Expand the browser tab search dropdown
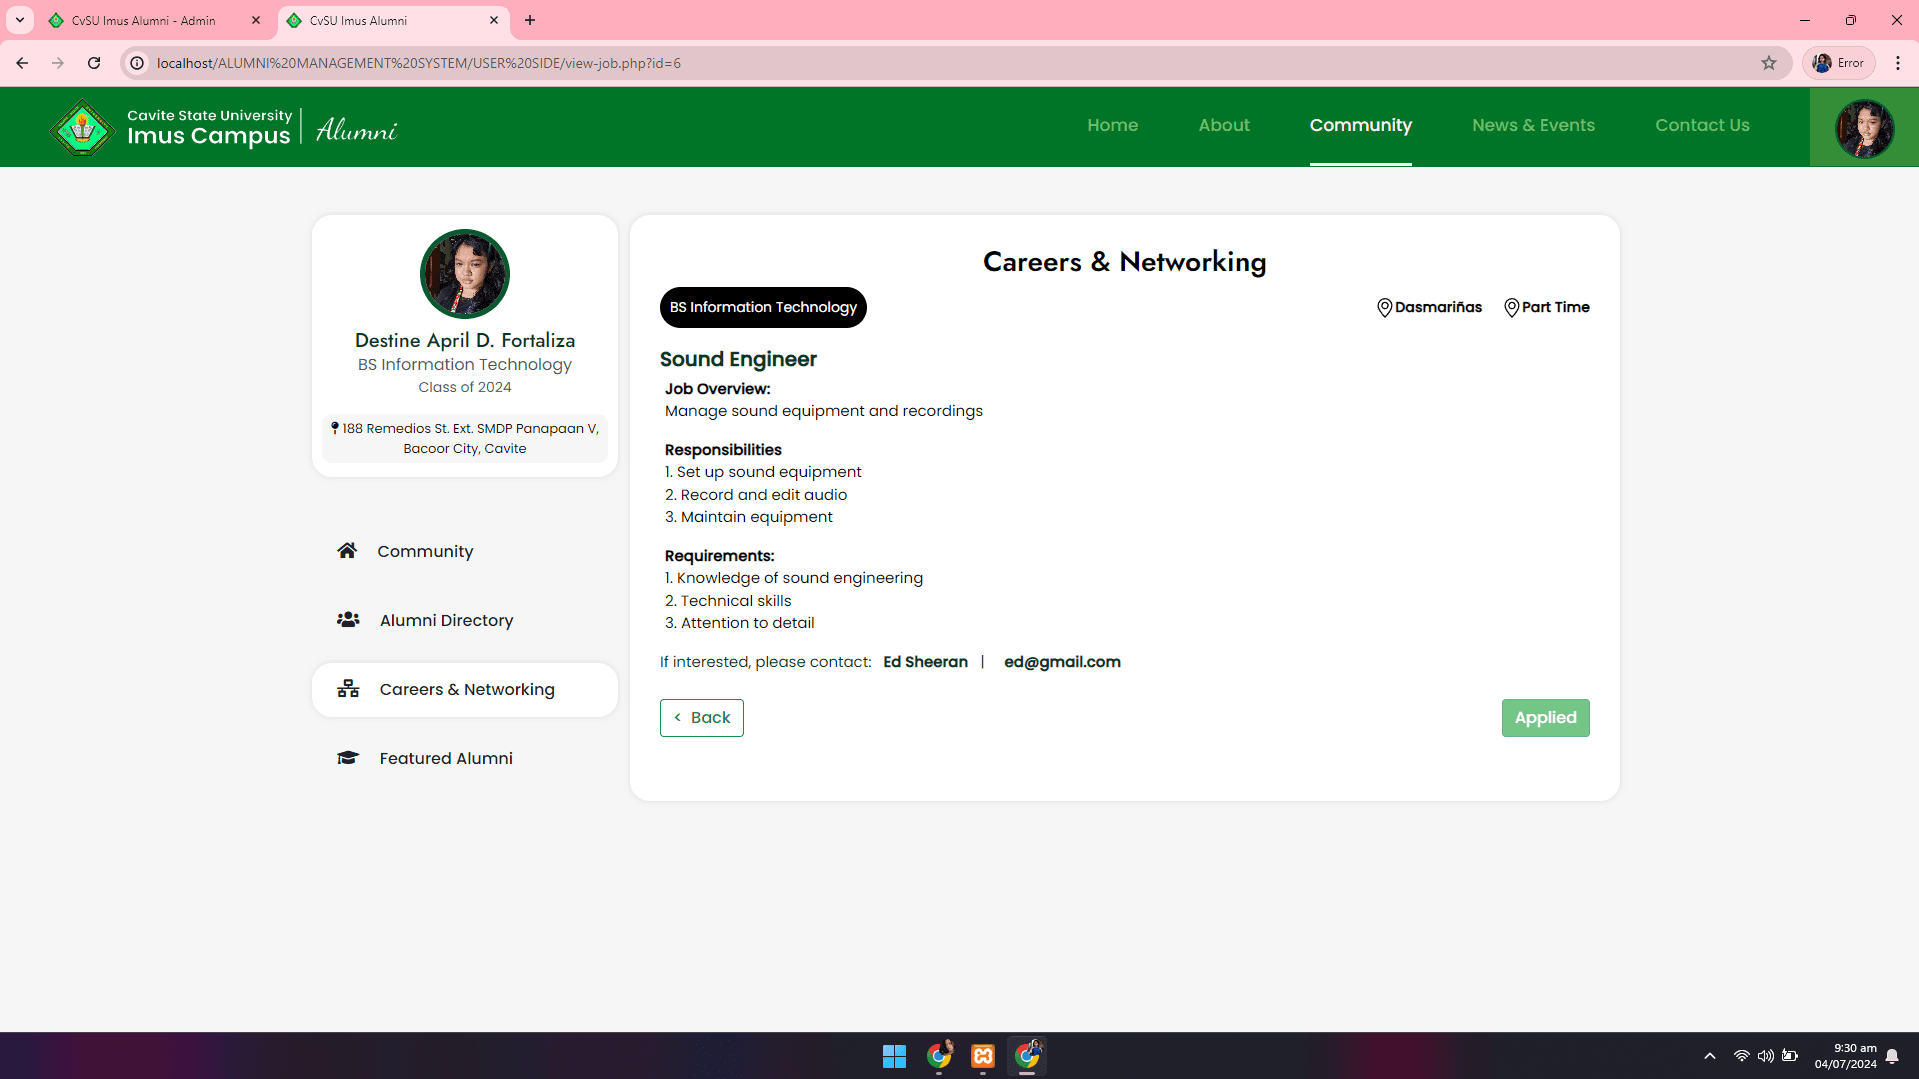 pyautogui.click(x=20, y=20)
